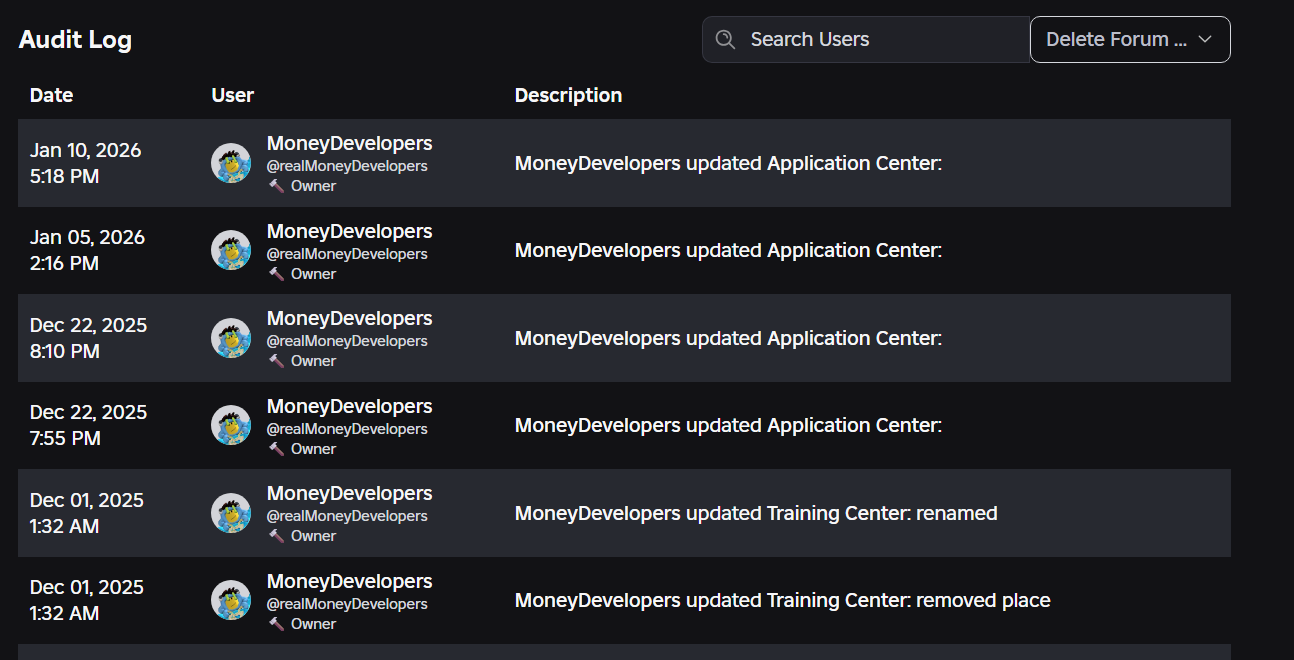The image size is (1294, 660).
Task: Click the chevron arrow on Delete Forum dropdown
Action: (x=1205, y=39)
